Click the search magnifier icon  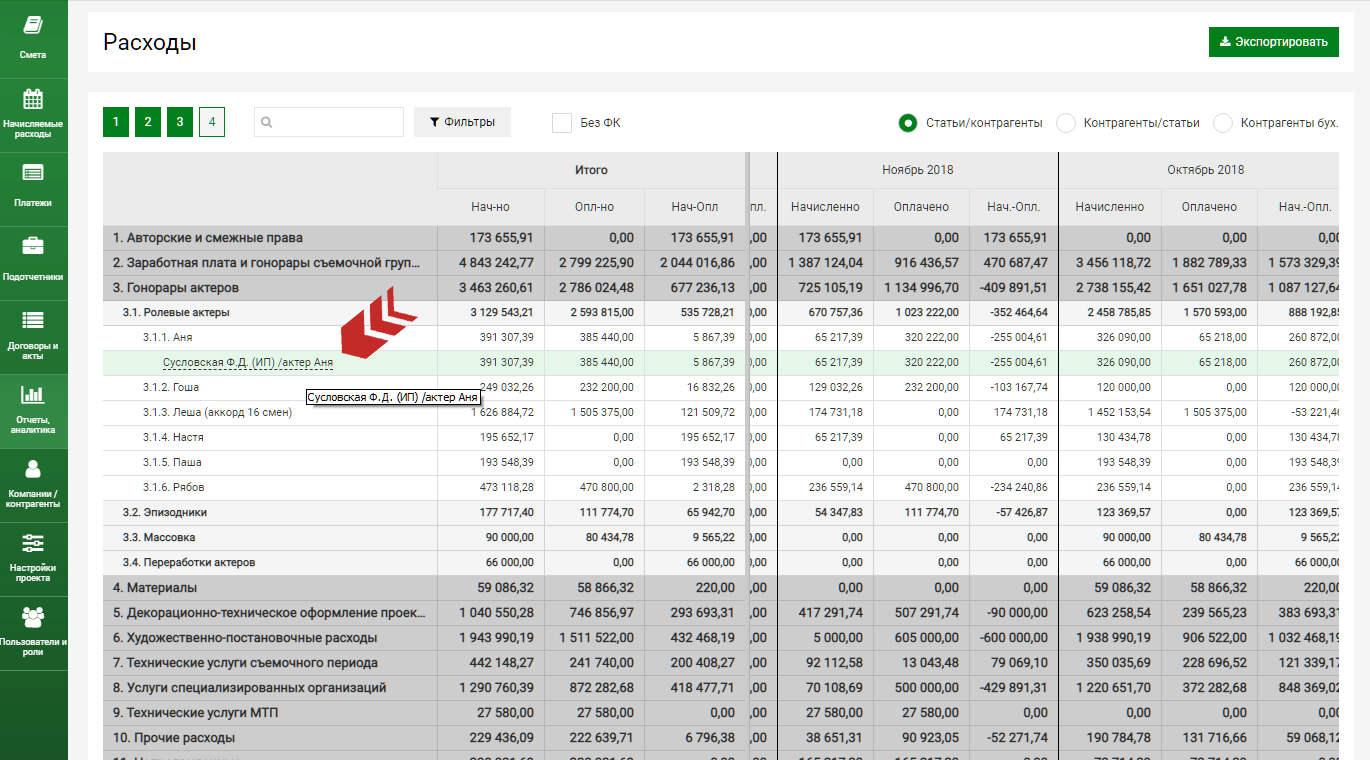pos(266,122)
